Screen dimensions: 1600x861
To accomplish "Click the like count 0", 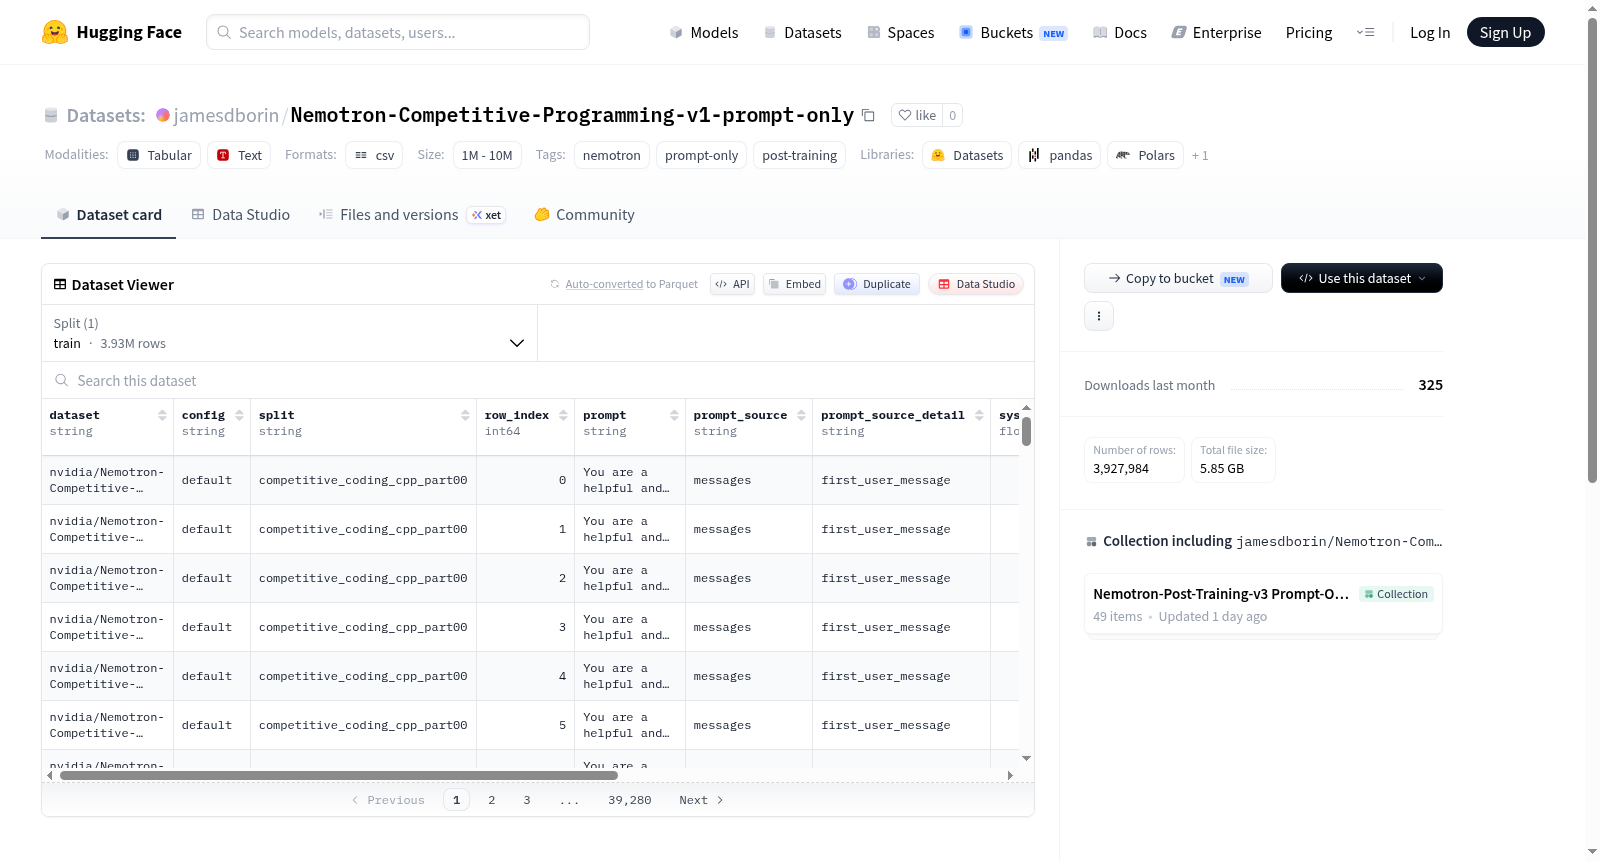I will click(953, 115).
